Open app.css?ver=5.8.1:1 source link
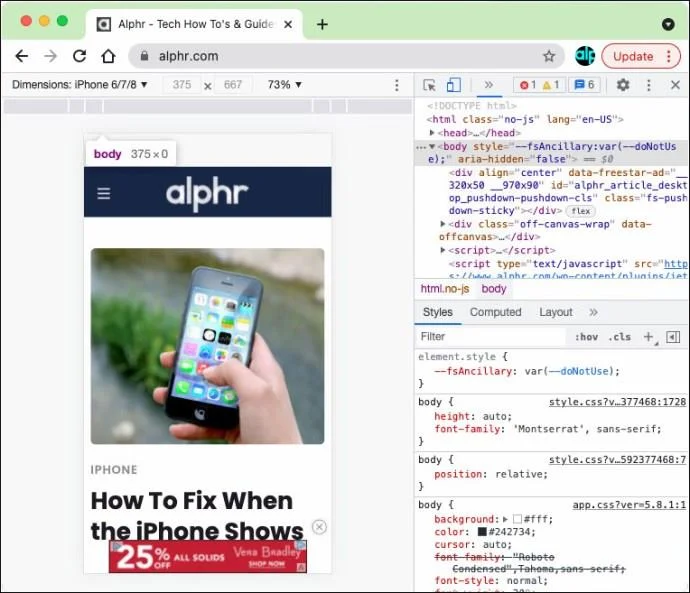Viewport: 690px width, 593px height. point(629,505)
